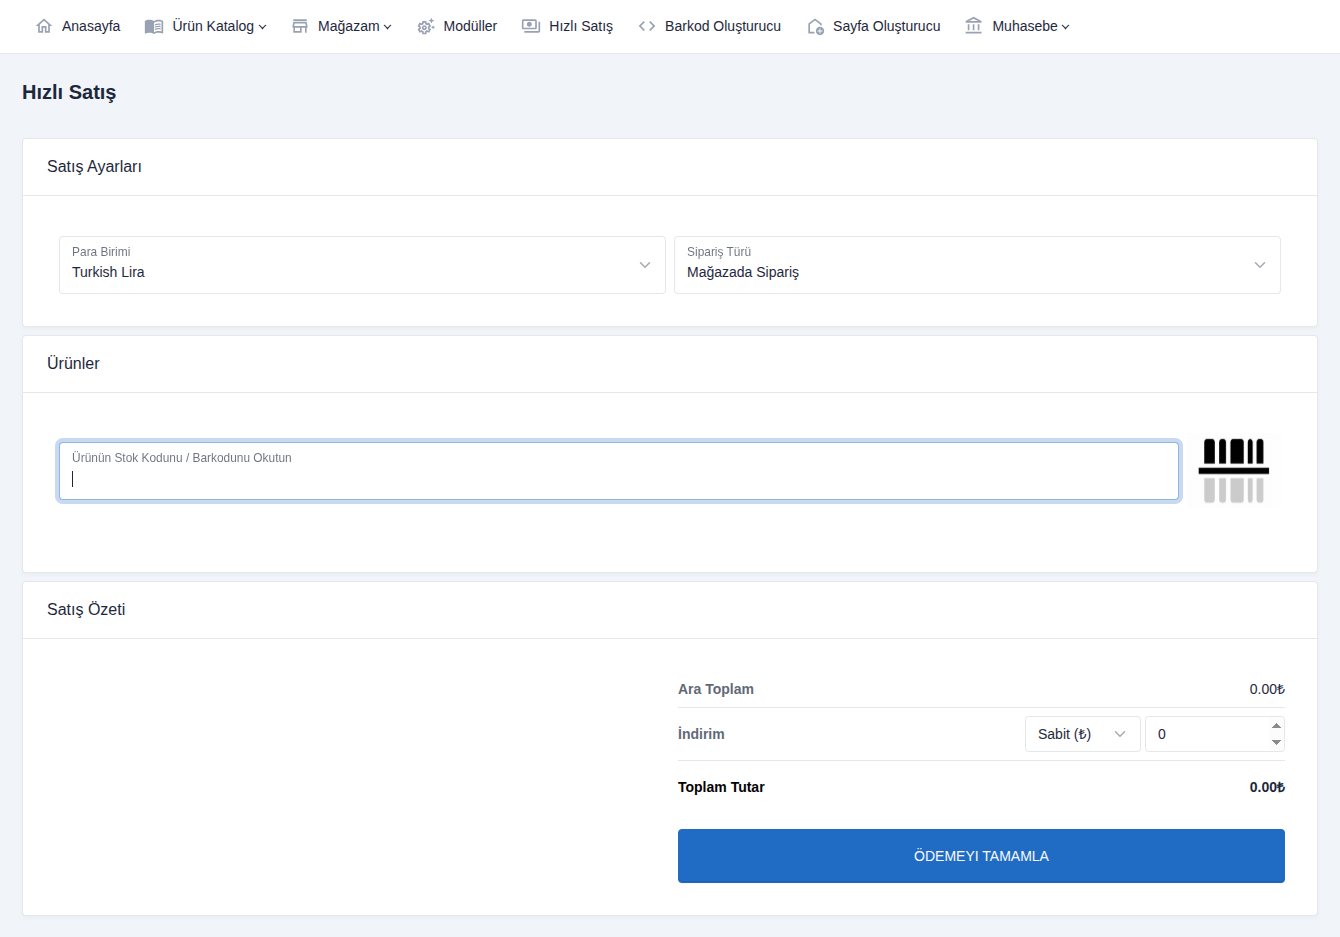Click the gears icon beside Modüller
The width and height of the screenshot is (1340, 937).
(x=426, y=26)
